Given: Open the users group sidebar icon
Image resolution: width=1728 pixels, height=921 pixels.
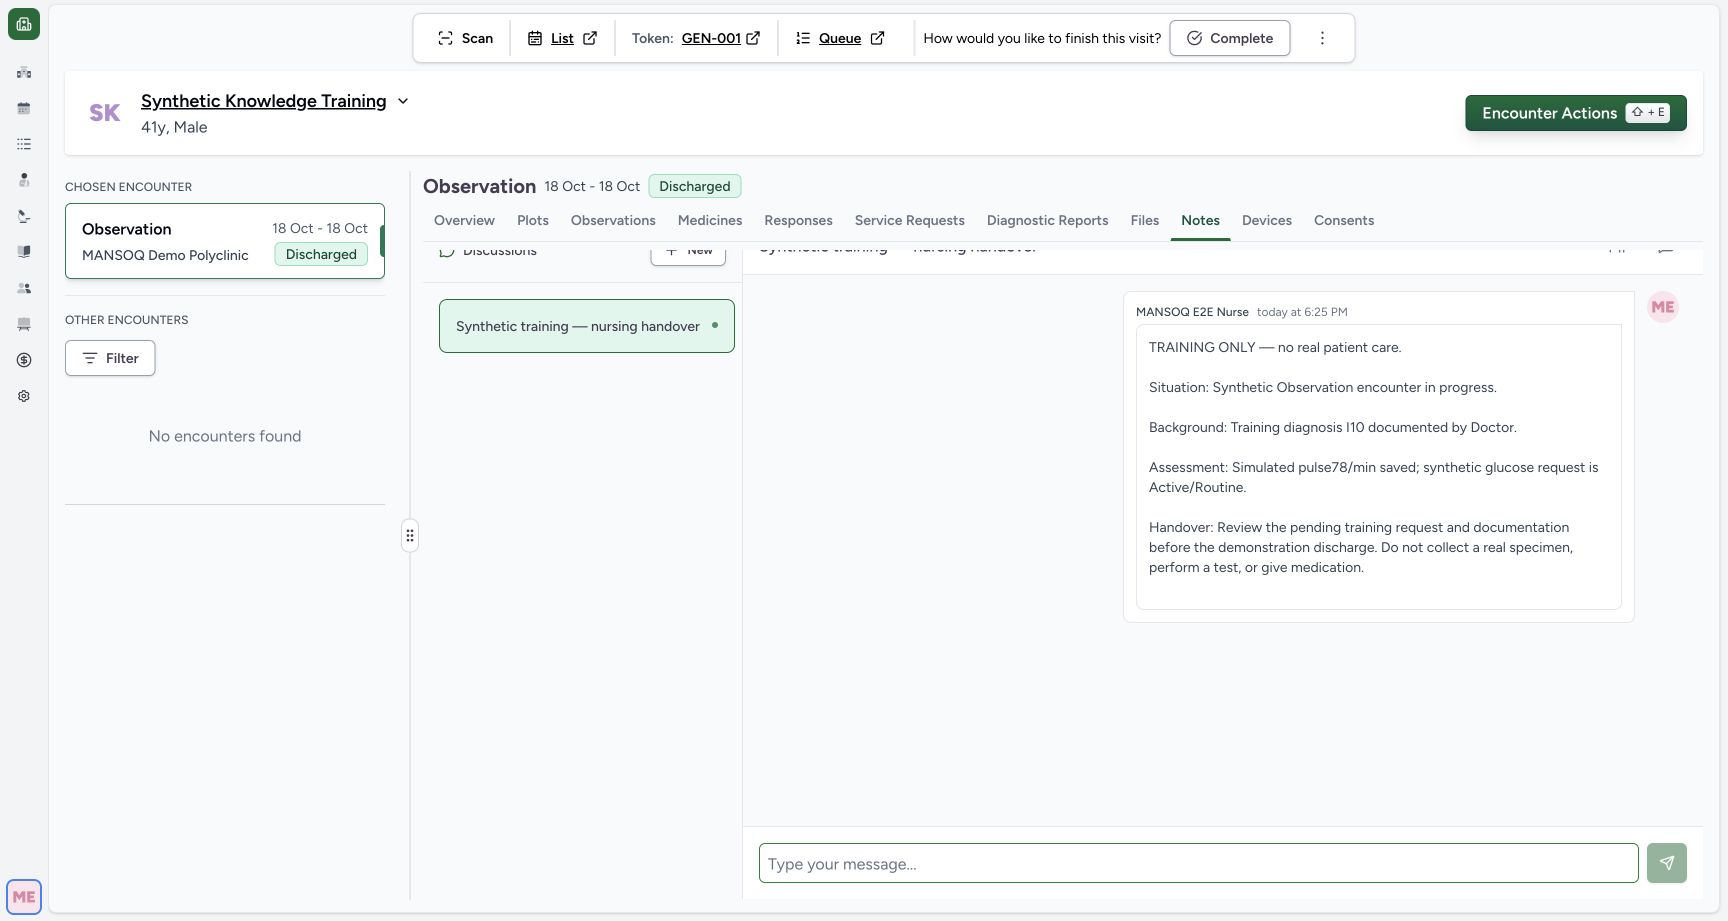Looking at the screenshot, I should click(x=24, y=288).
